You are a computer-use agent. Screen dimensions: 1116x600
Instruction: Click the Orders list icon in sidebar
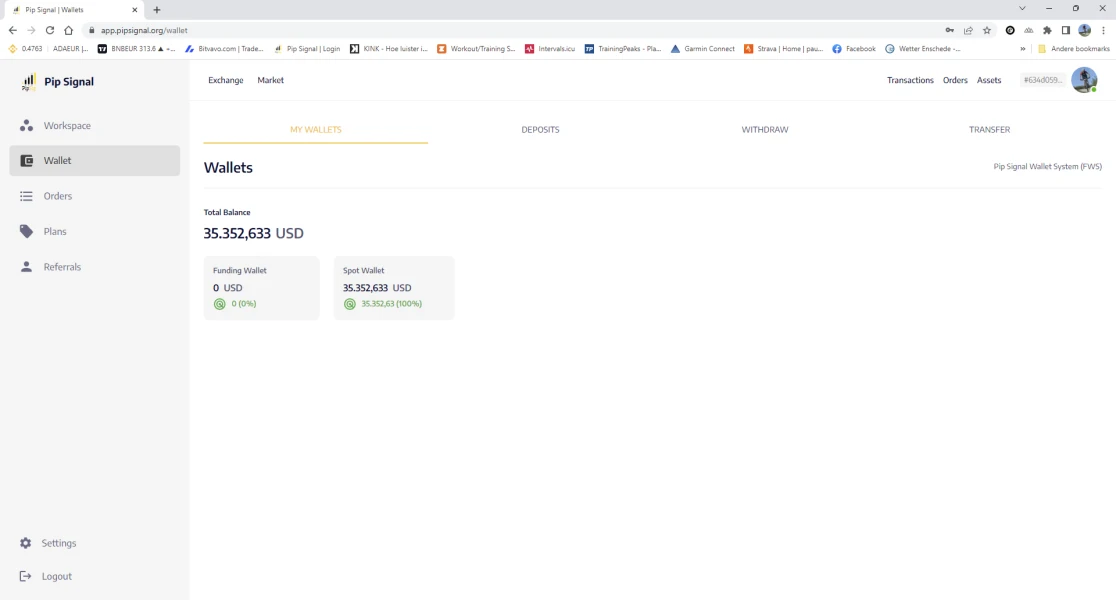coord(26,196)
